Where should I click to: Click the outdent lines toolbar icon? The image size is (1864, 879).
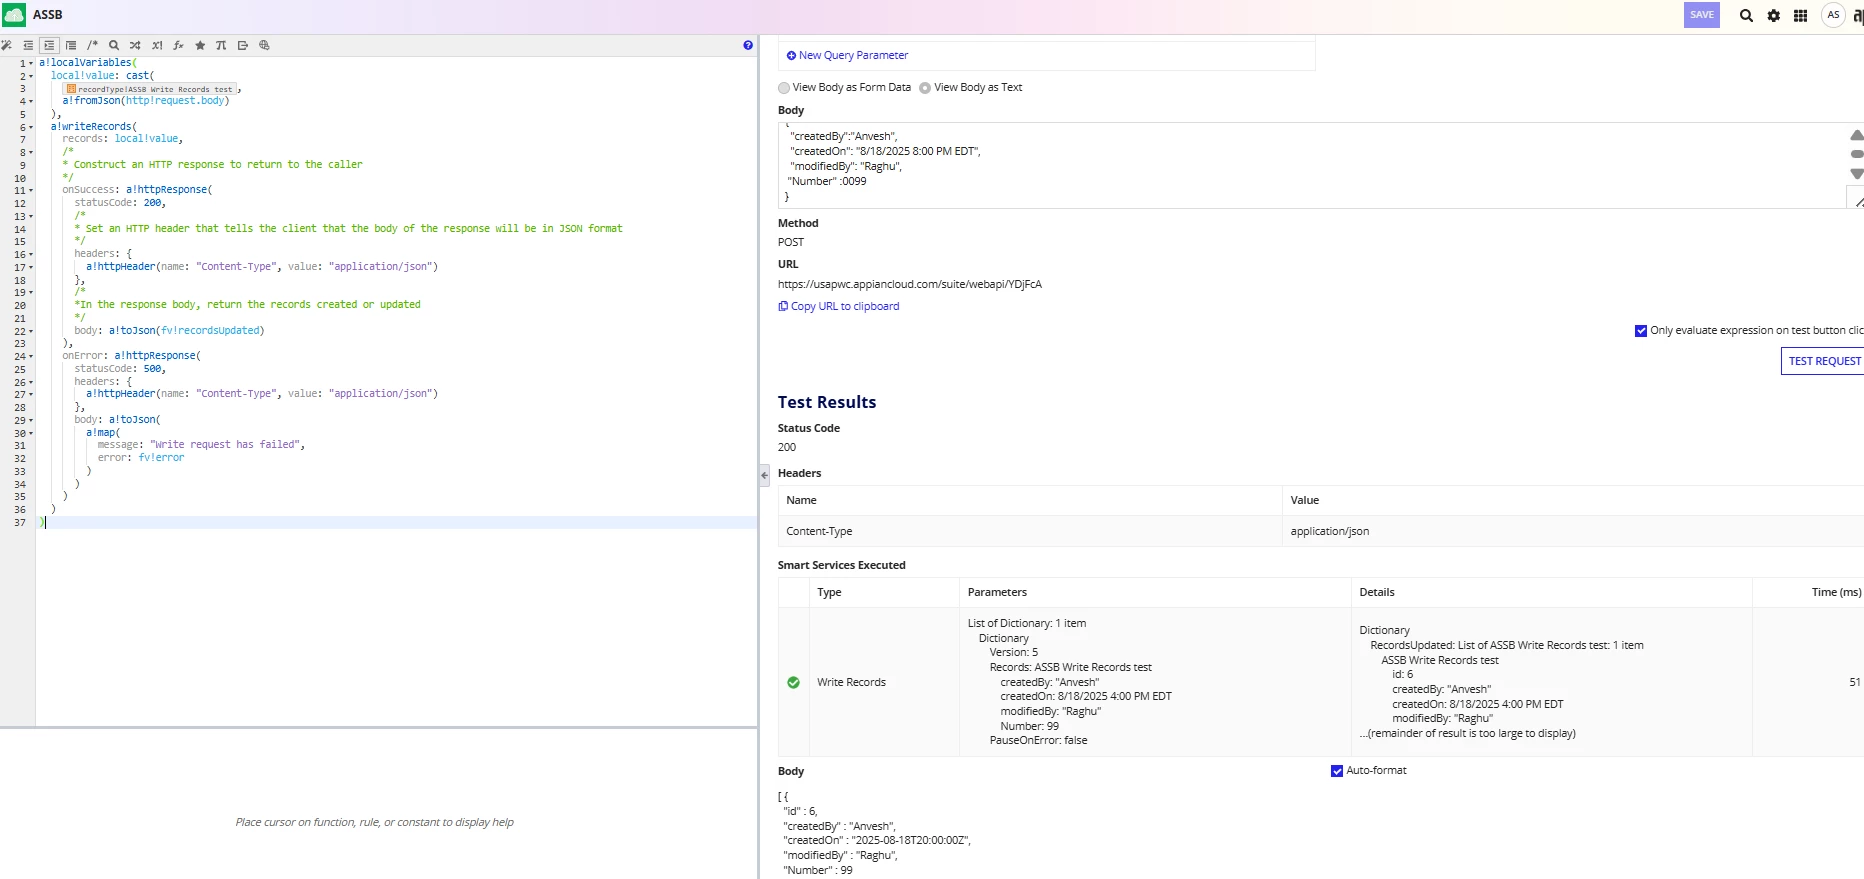(28, 45)
